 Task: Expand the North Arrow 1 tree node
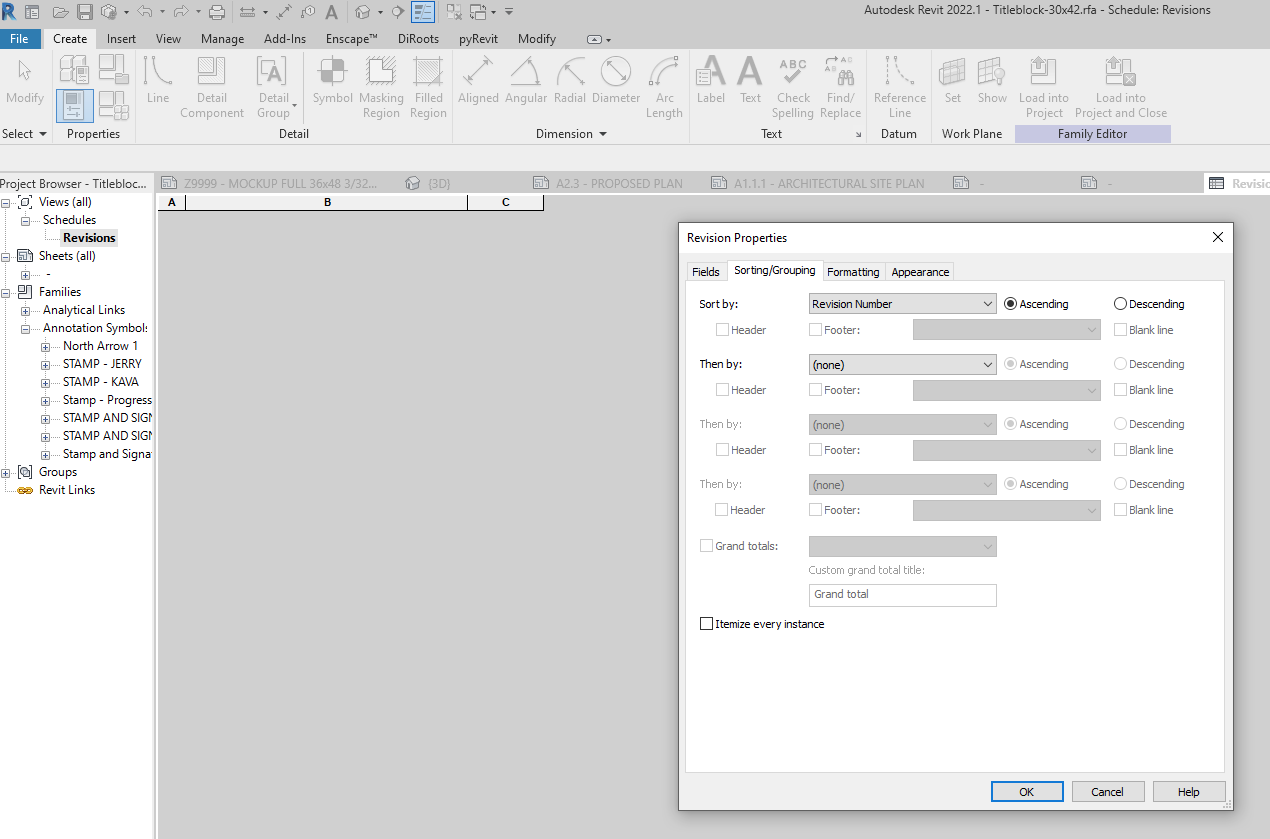[x=45, y=346]
